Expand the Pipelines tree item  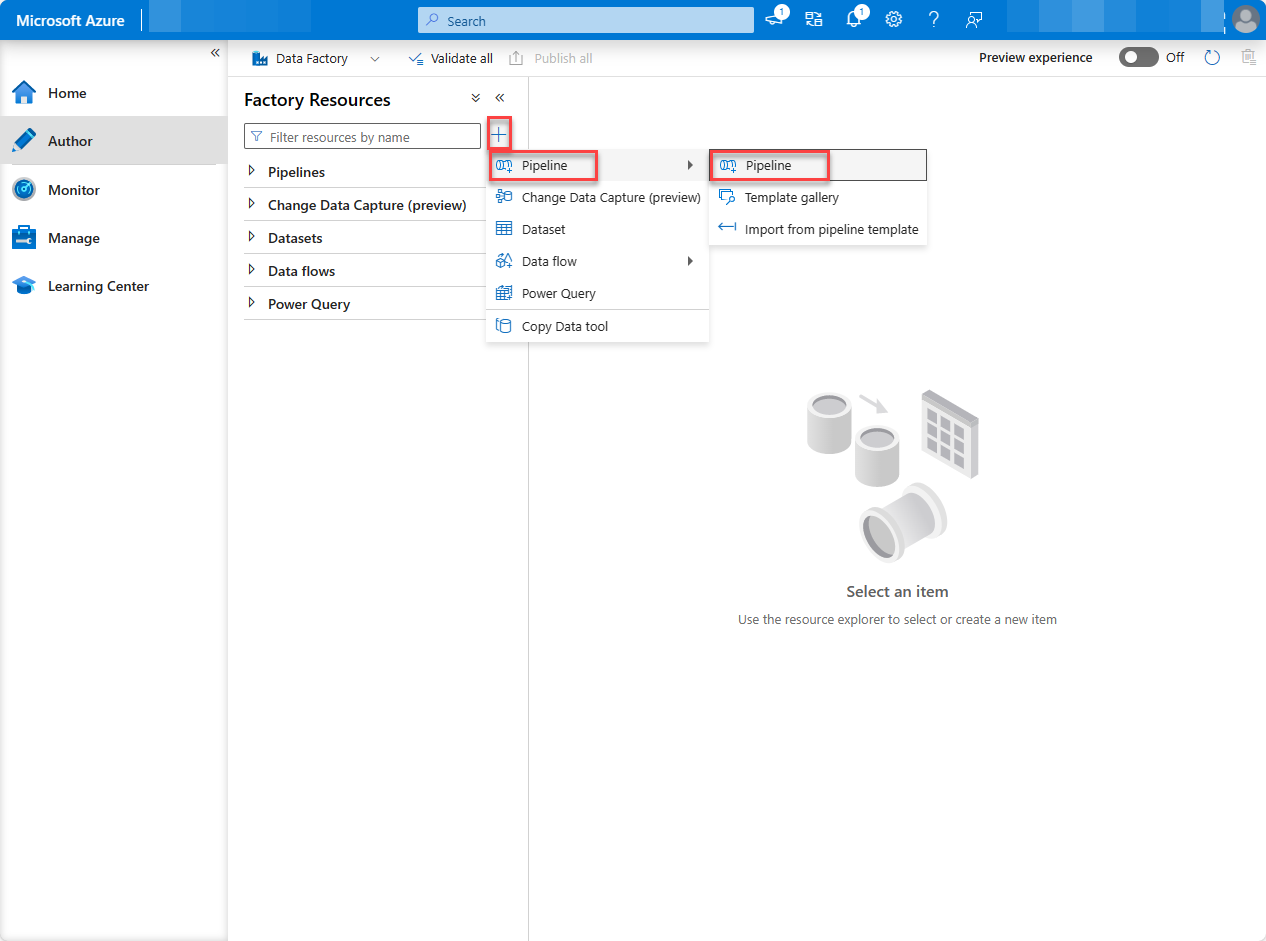(x=295, y=171)
